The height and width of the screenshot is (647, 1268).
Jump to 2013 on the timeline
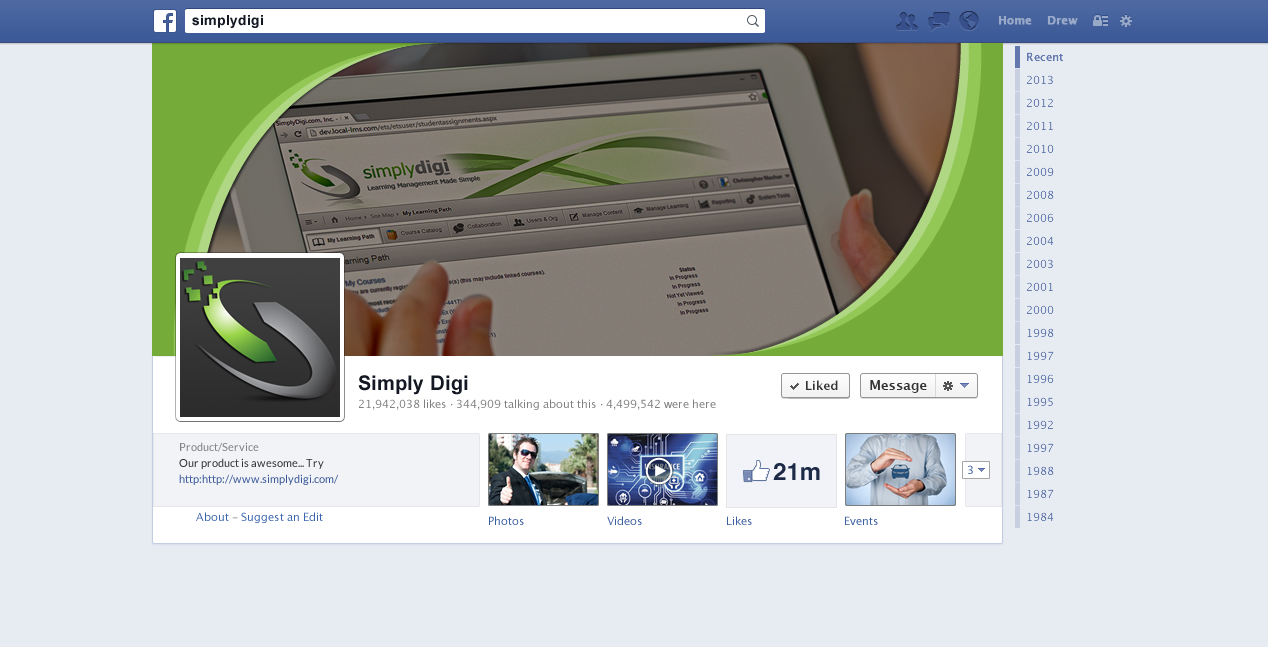click(x=1039, y=80)
